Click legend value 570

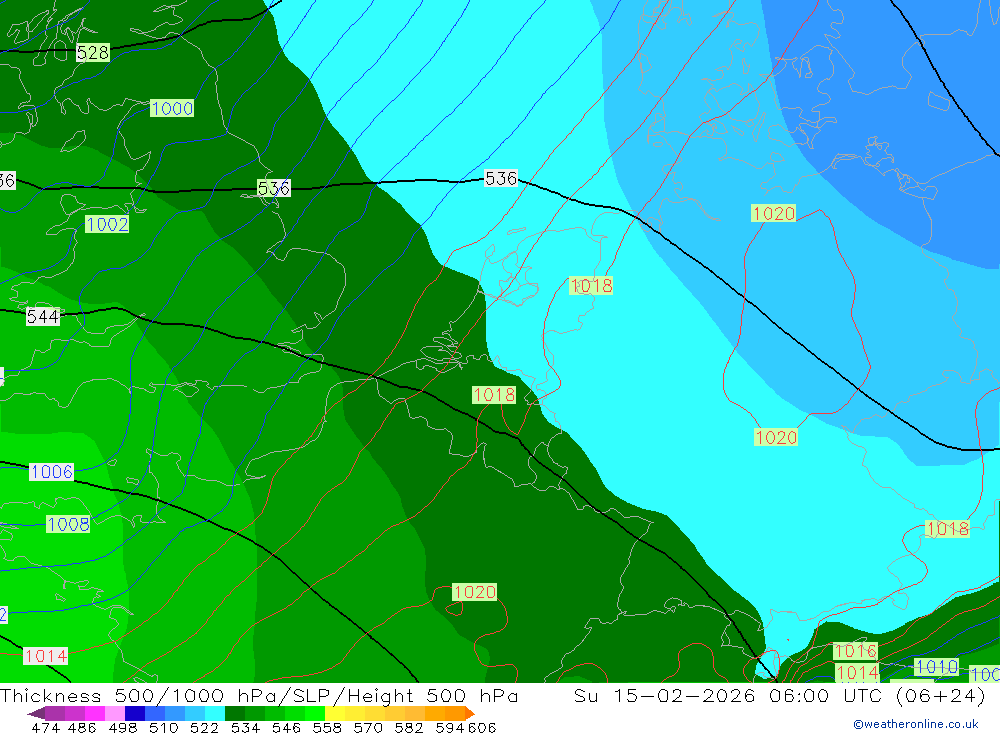pyautogui.click(x=367, y=727)
